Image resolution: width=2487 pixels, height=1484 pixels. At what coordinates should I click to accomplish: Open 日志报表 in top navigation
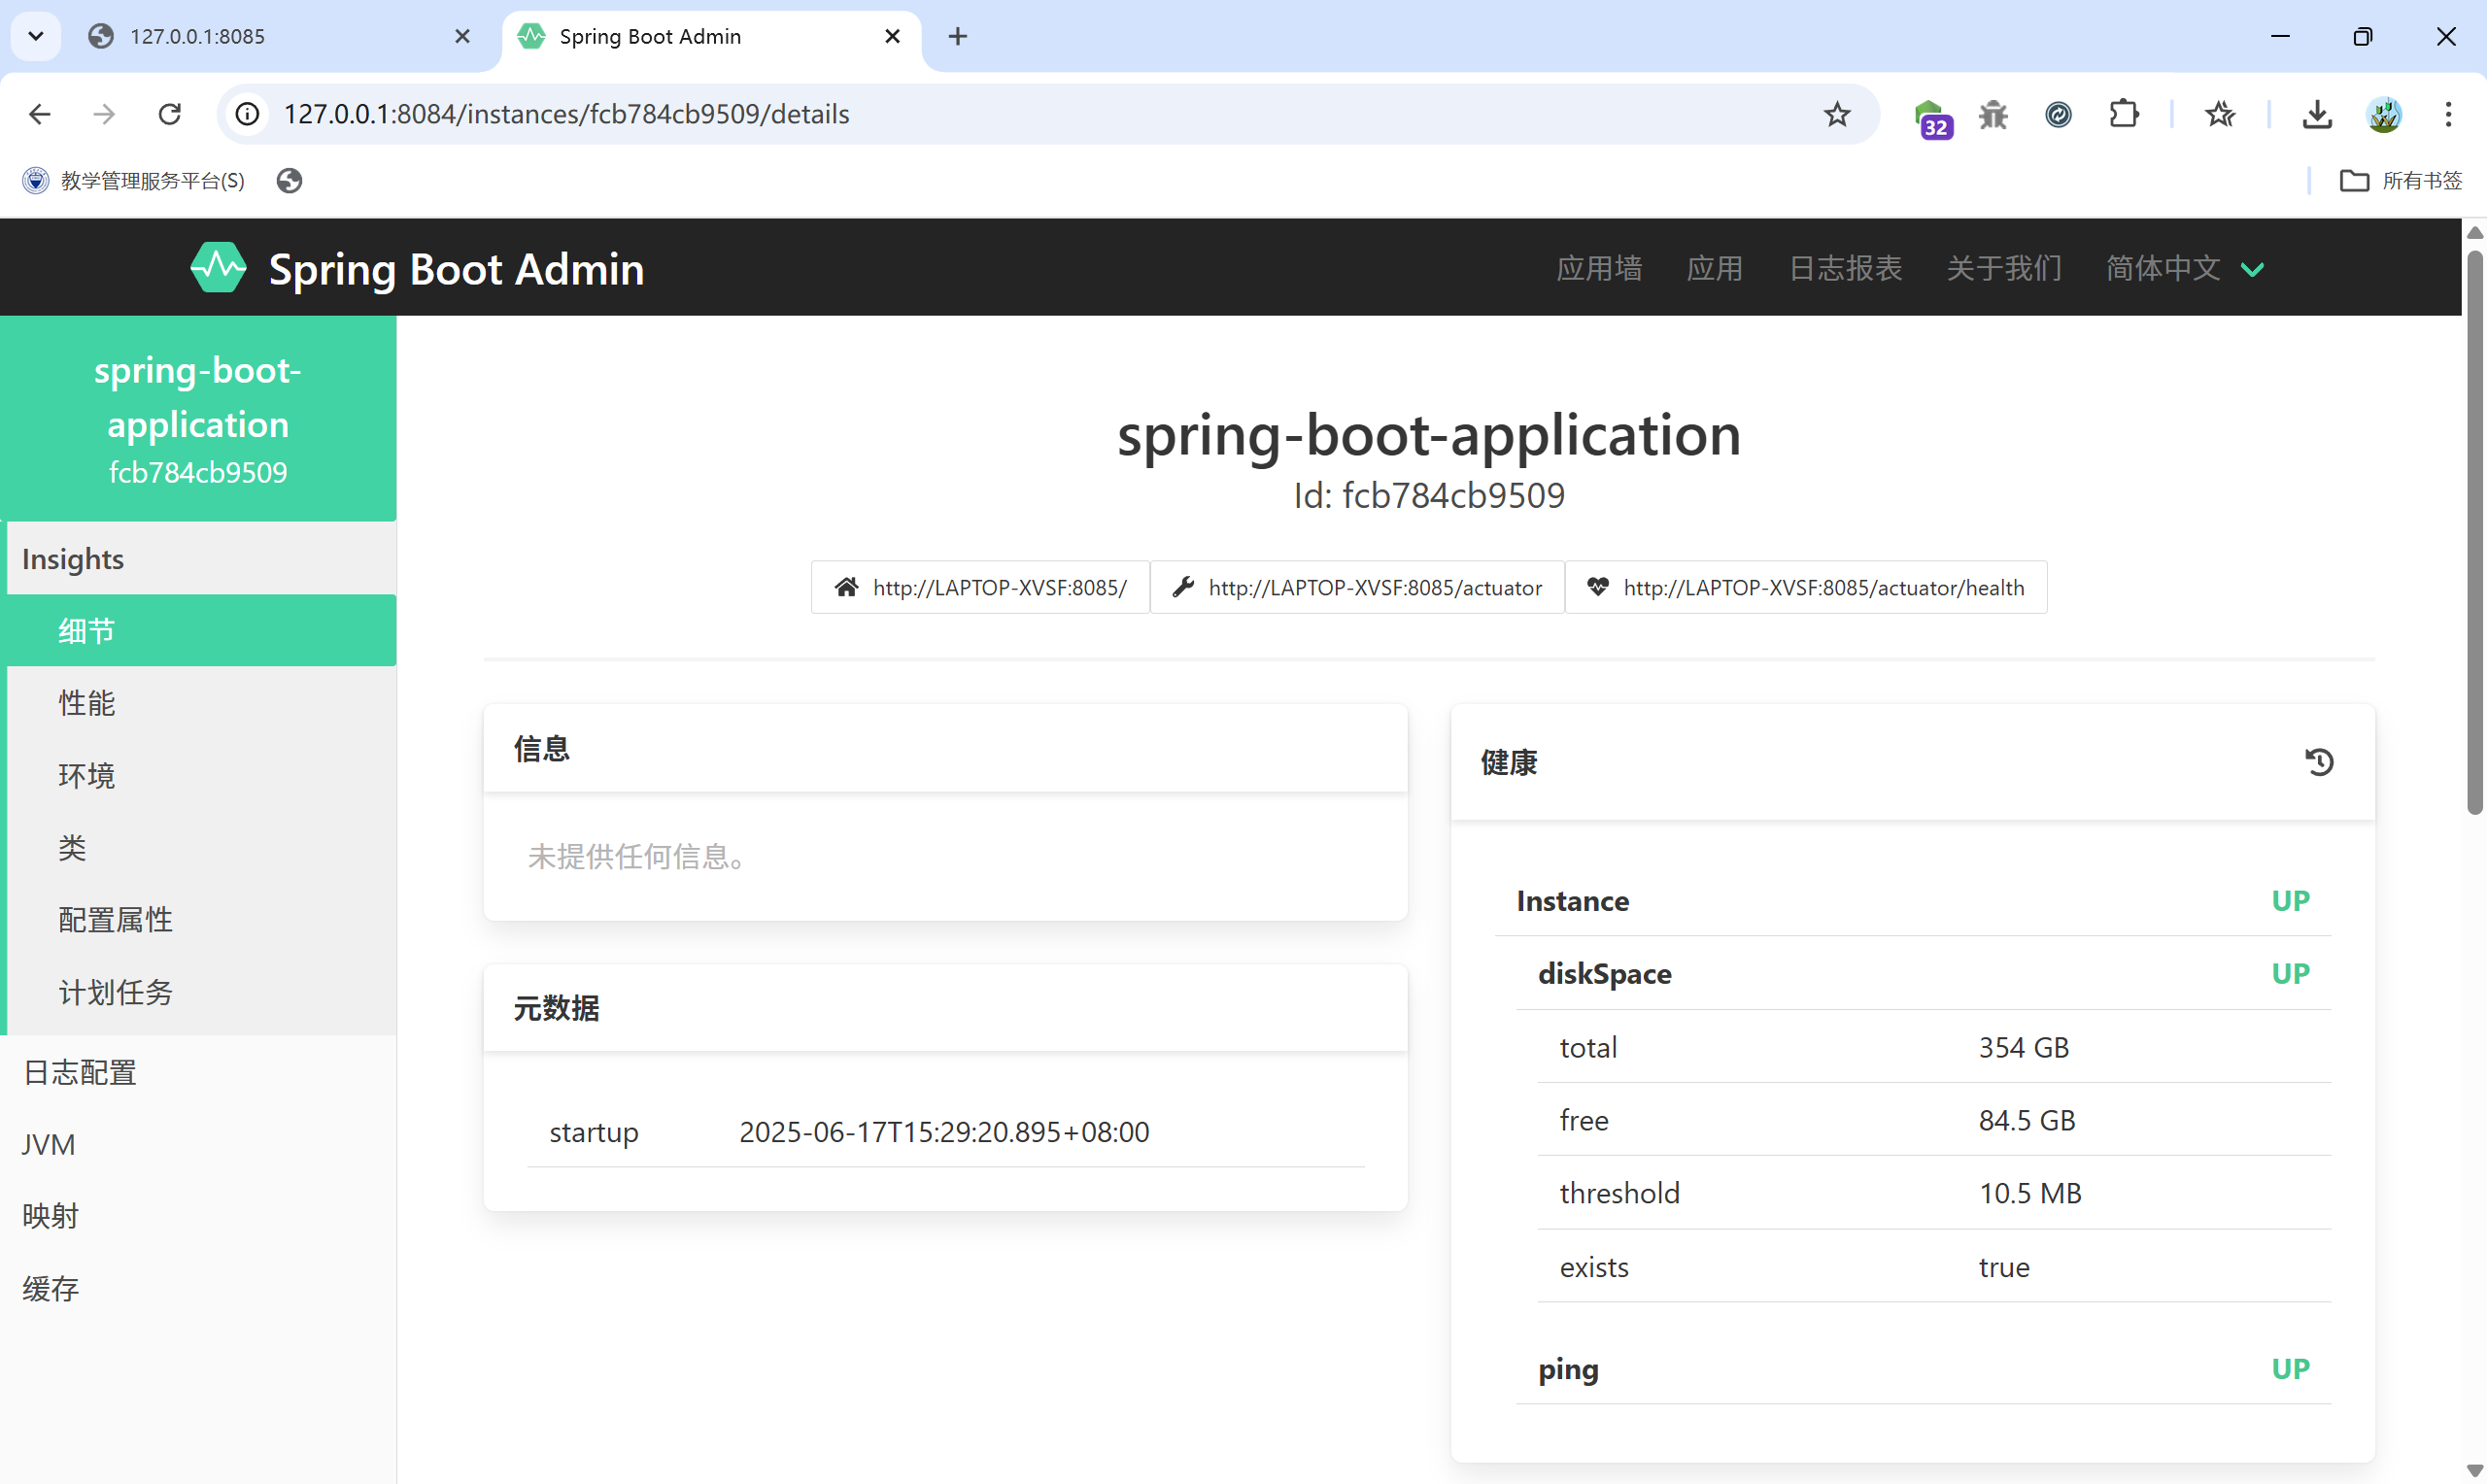[1844, 268]
